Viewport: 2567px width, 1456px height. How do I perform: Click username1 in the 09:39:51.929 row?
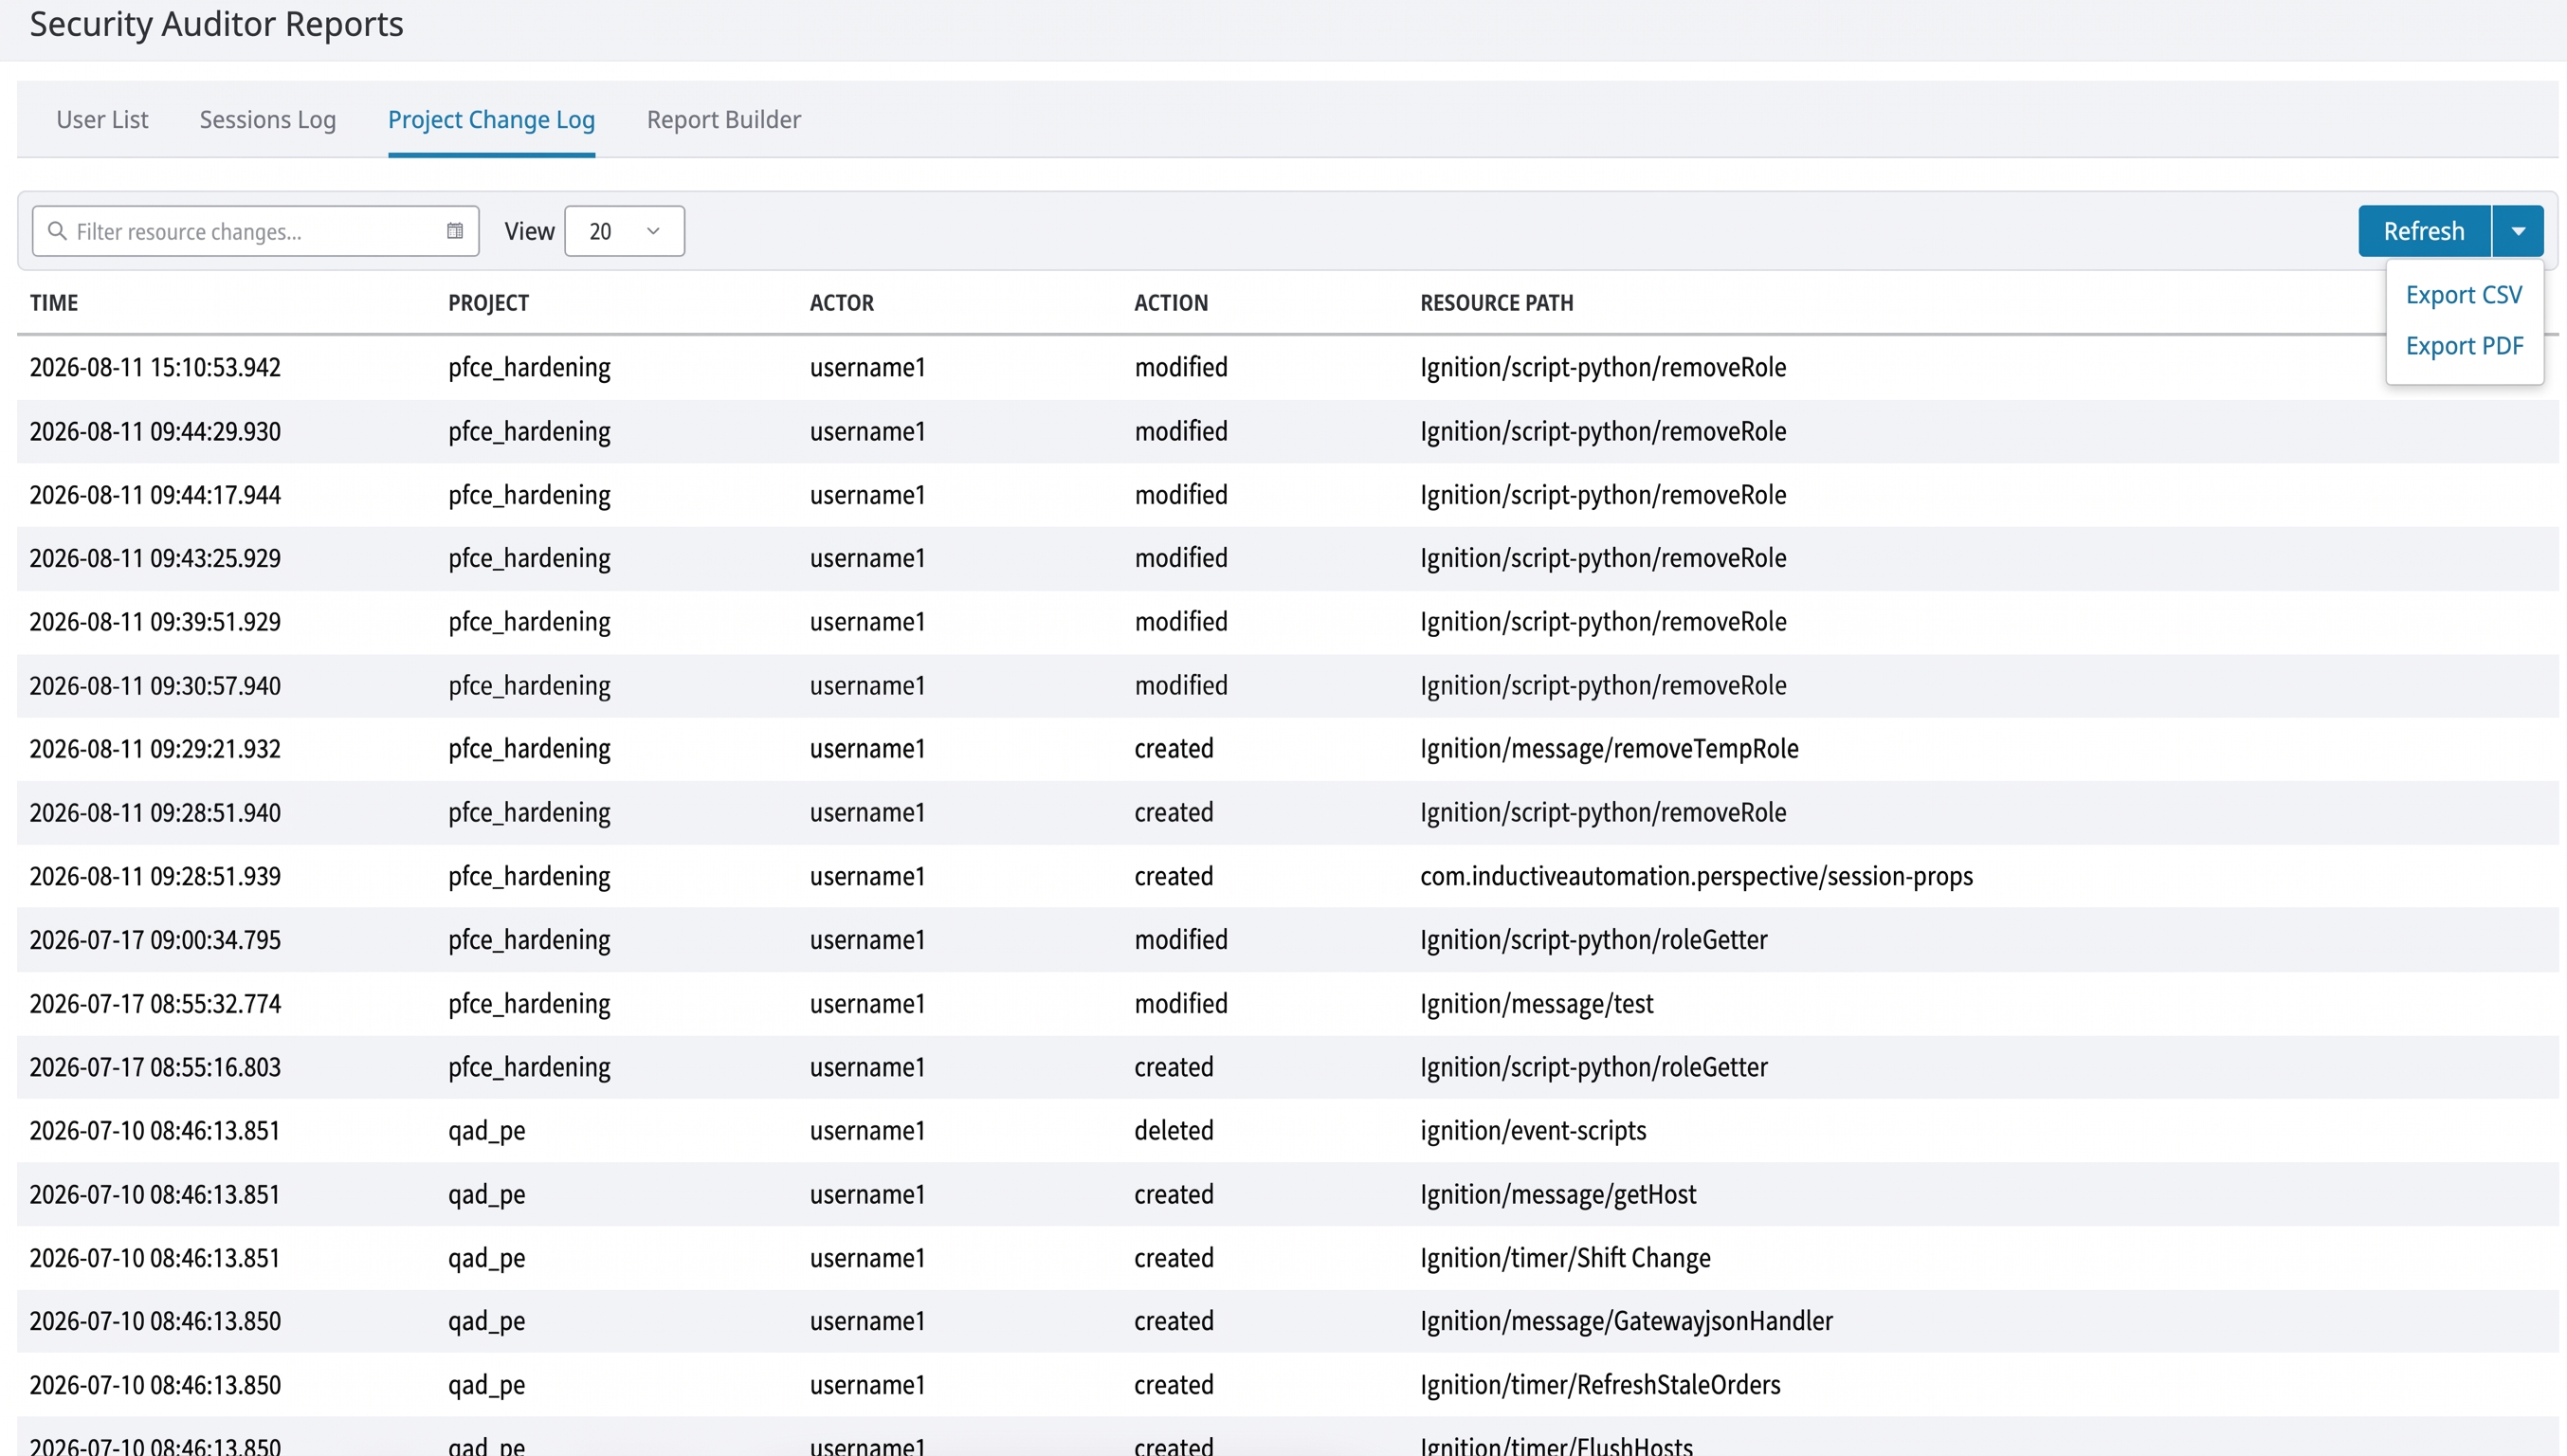[x=868, y=622]
